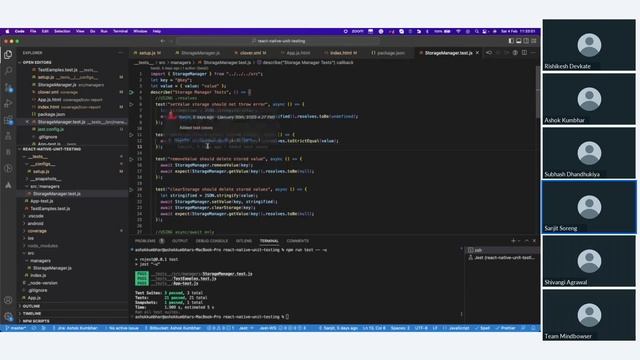Click the Synchronize Changes icon in status bar

click(x=33, y=328)
